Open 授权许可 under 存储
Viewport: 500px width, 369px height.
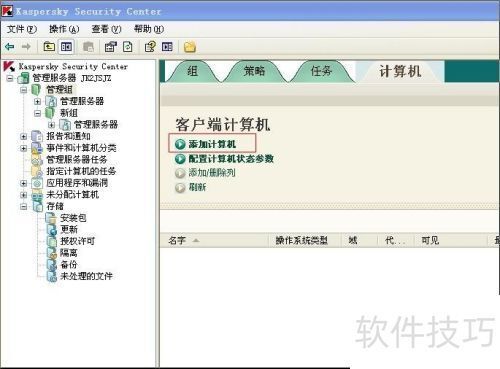point(77,241)
